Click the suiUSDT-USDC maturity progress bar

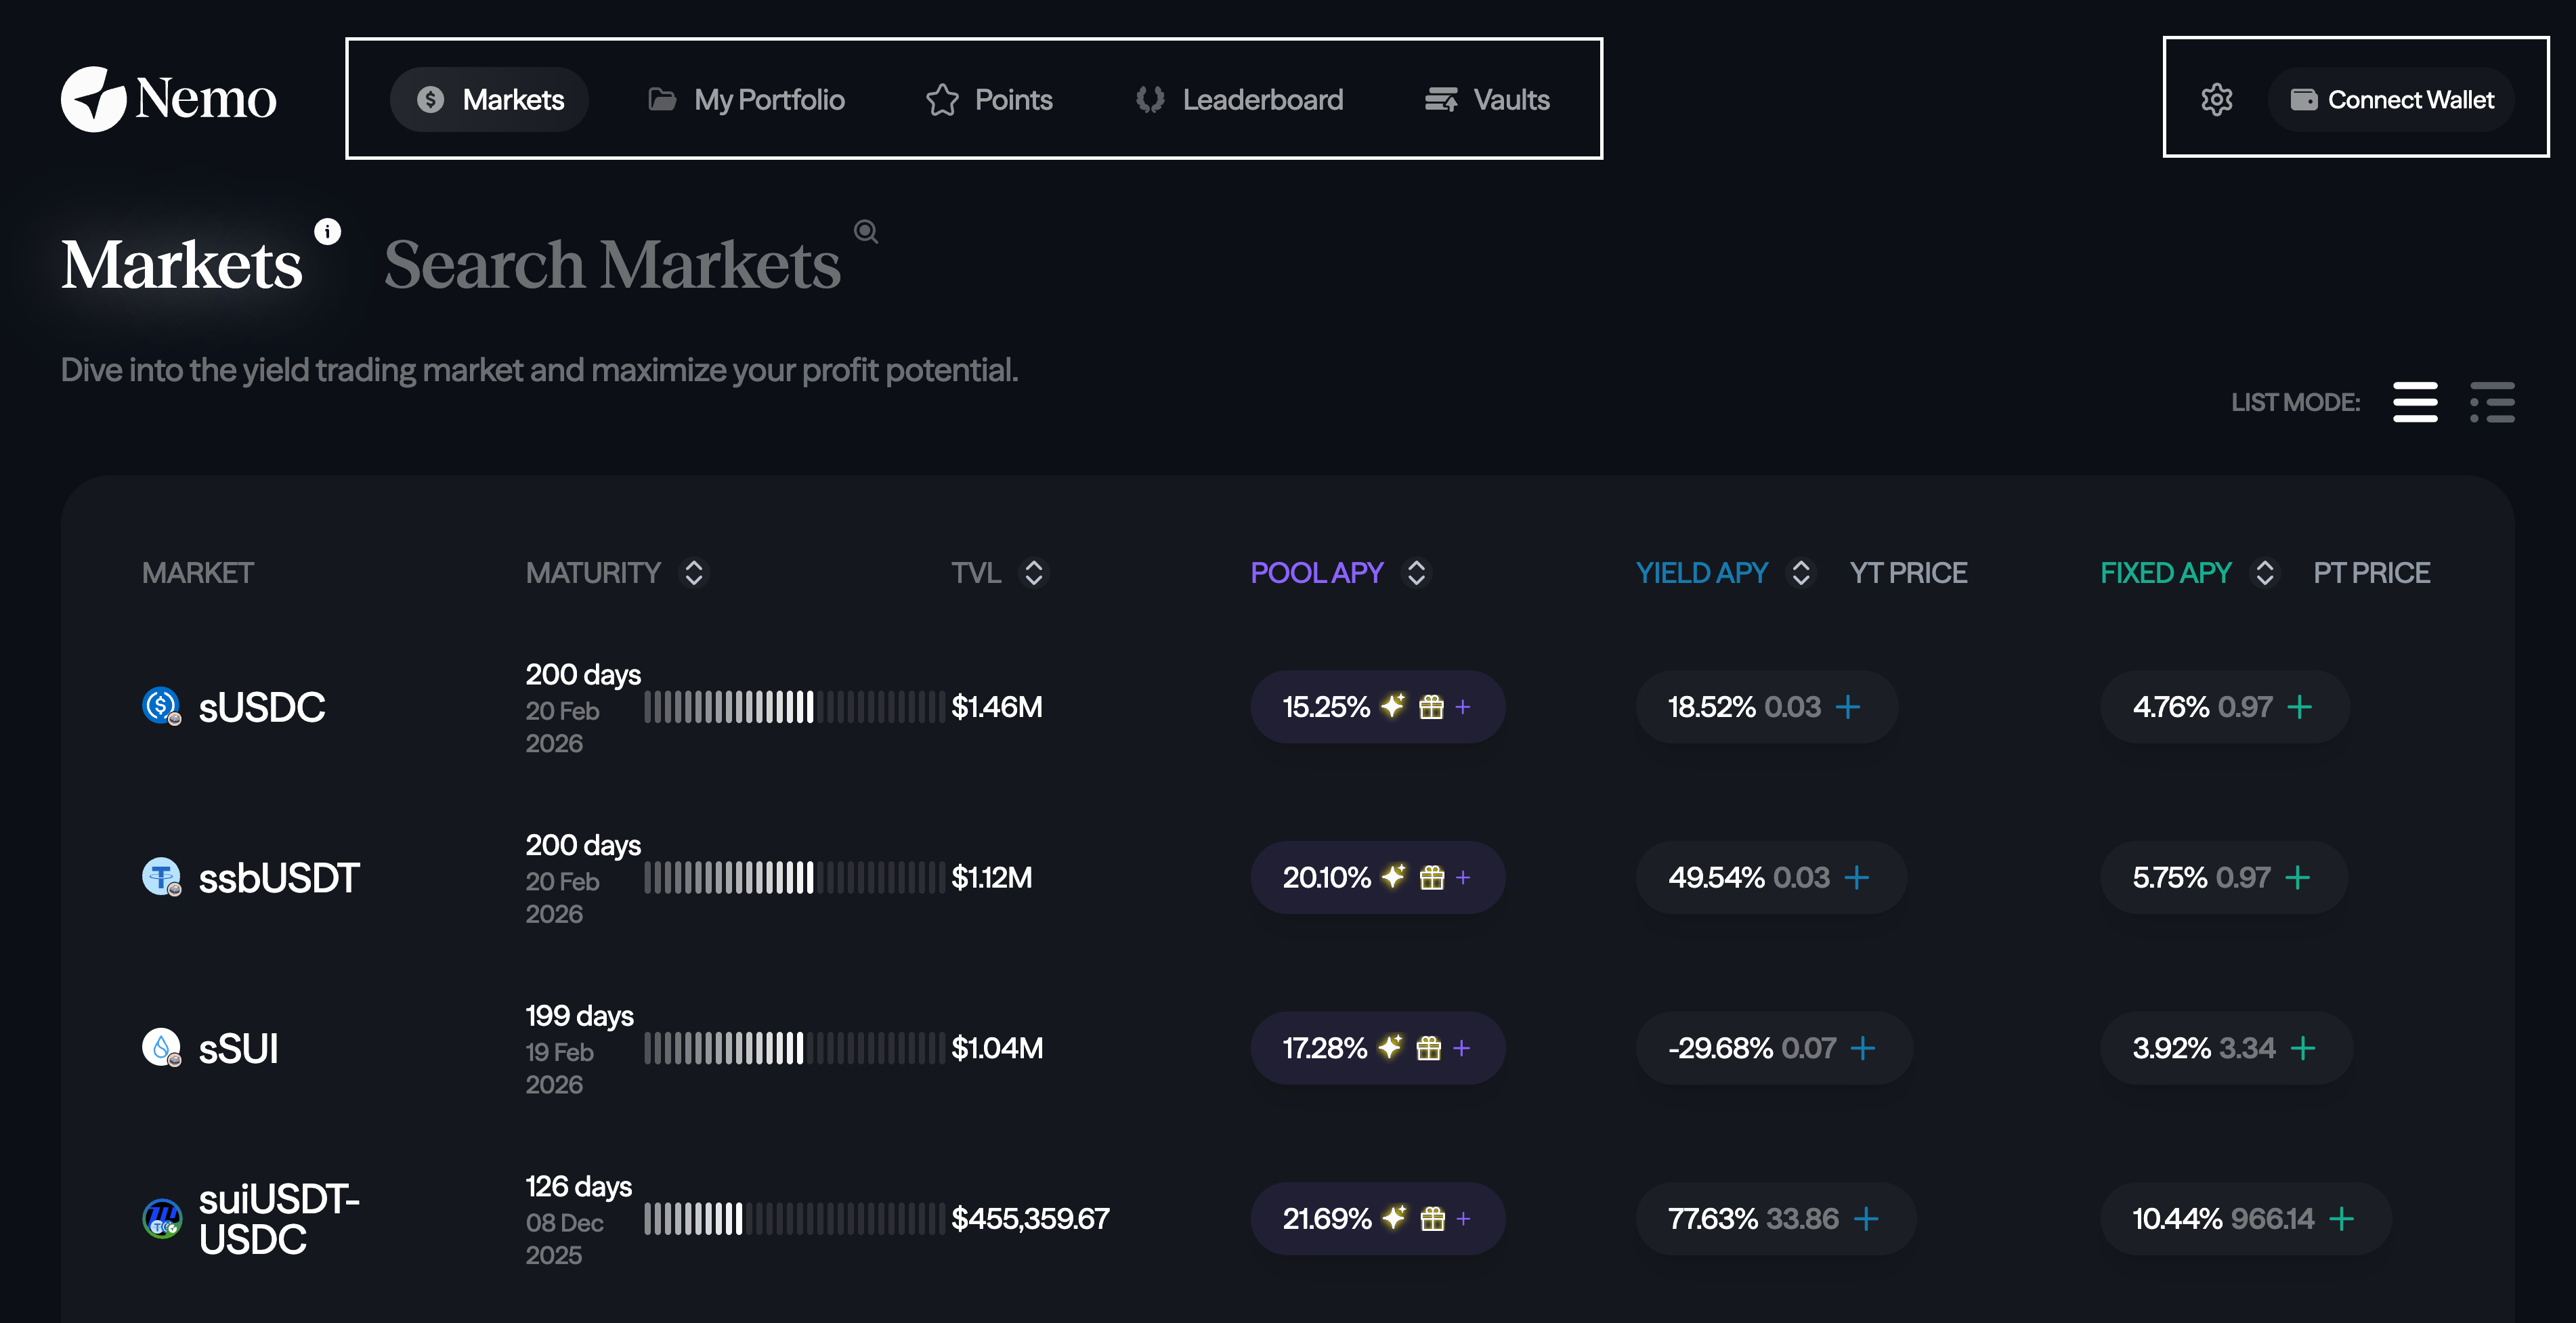click(794, 1219)
